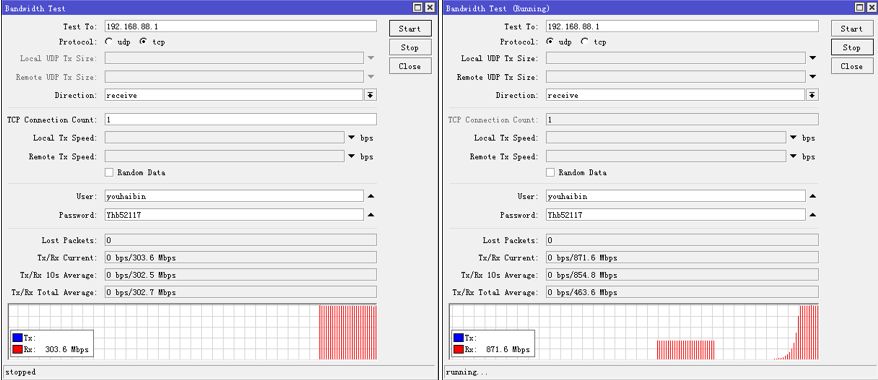
Task: Click Stop in the running Bandwidth Test window
Action: pos(851,48)
